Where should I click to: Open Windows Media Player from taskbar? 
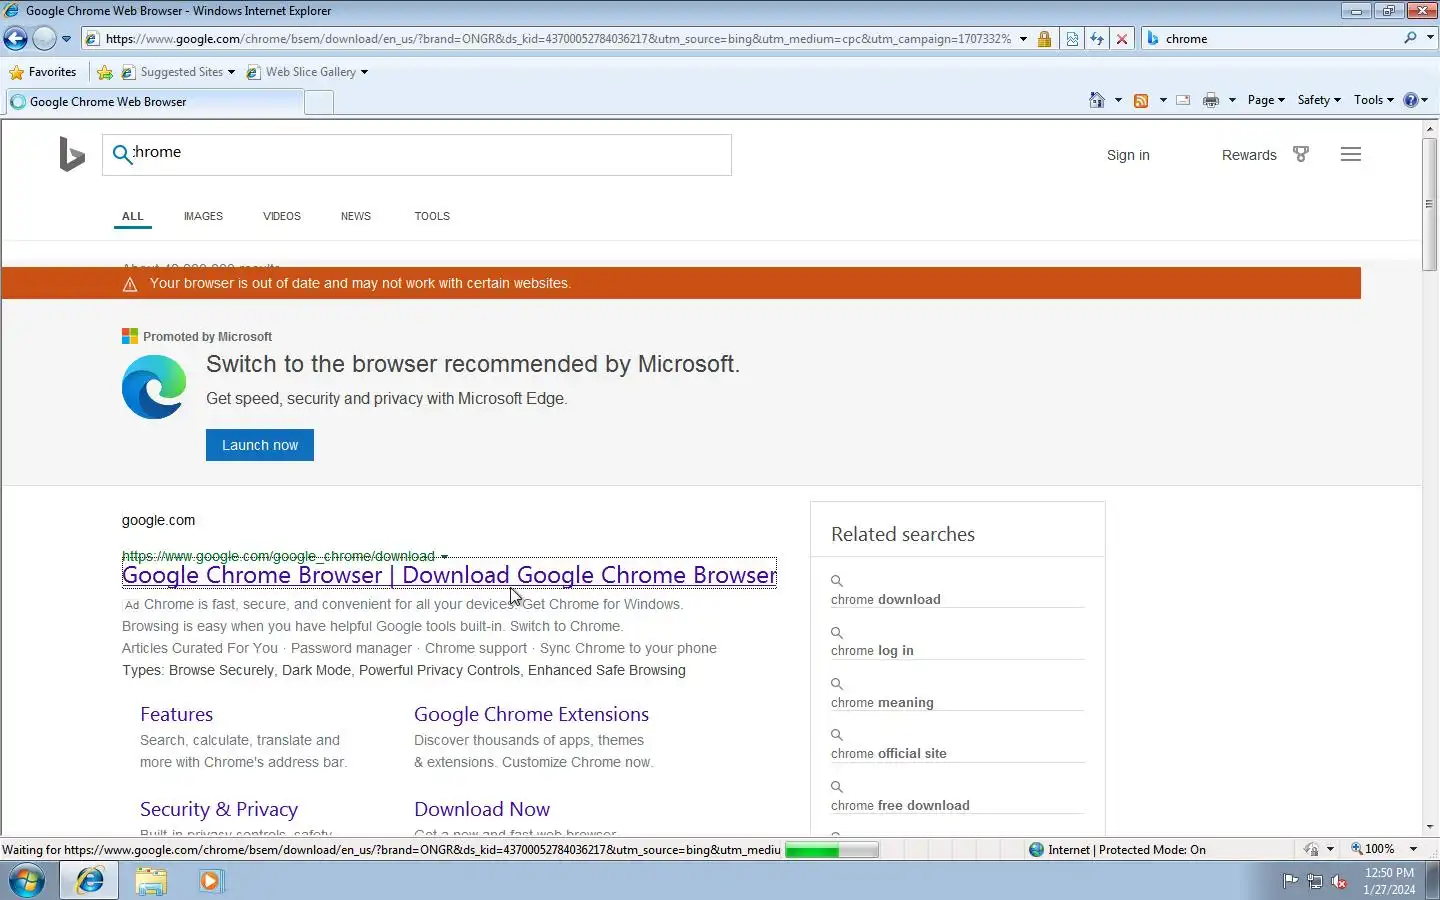[x=210, y=881]
